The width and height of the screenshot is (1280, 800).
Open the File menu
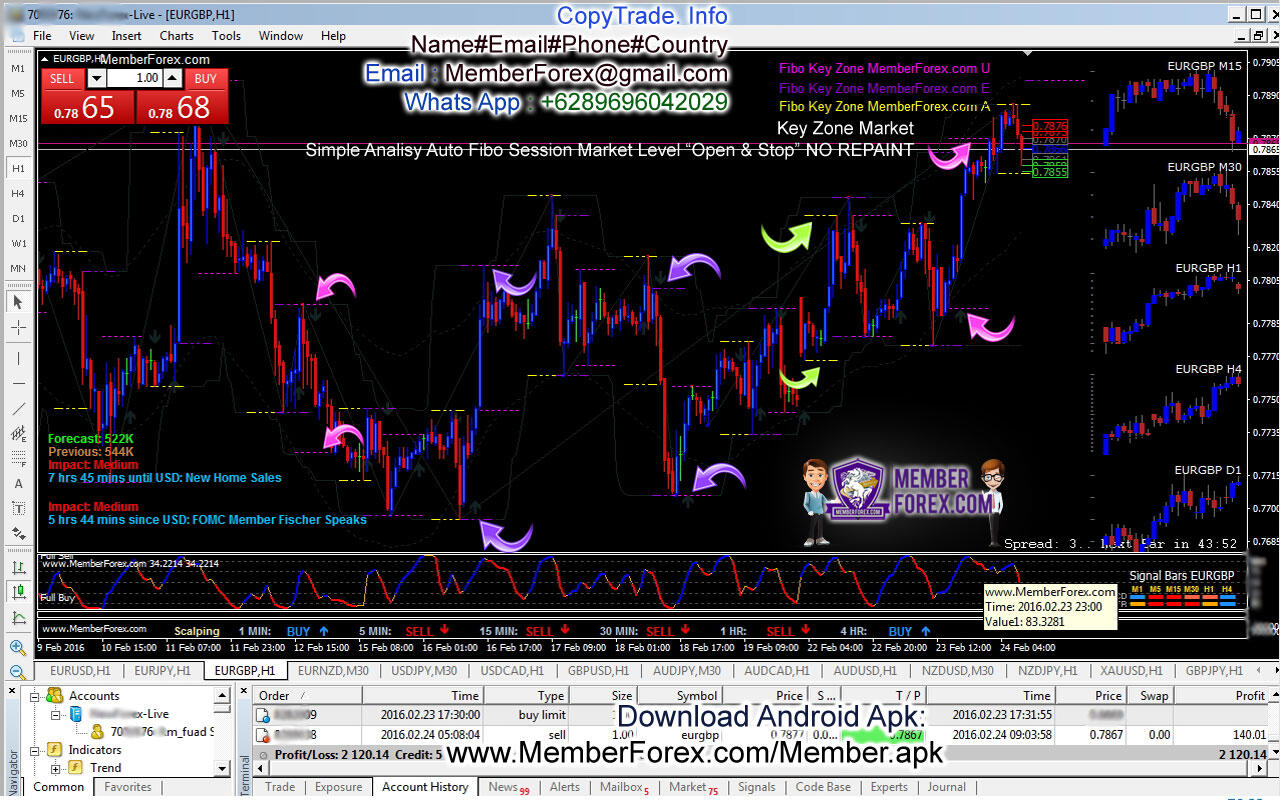pos(42,35)
